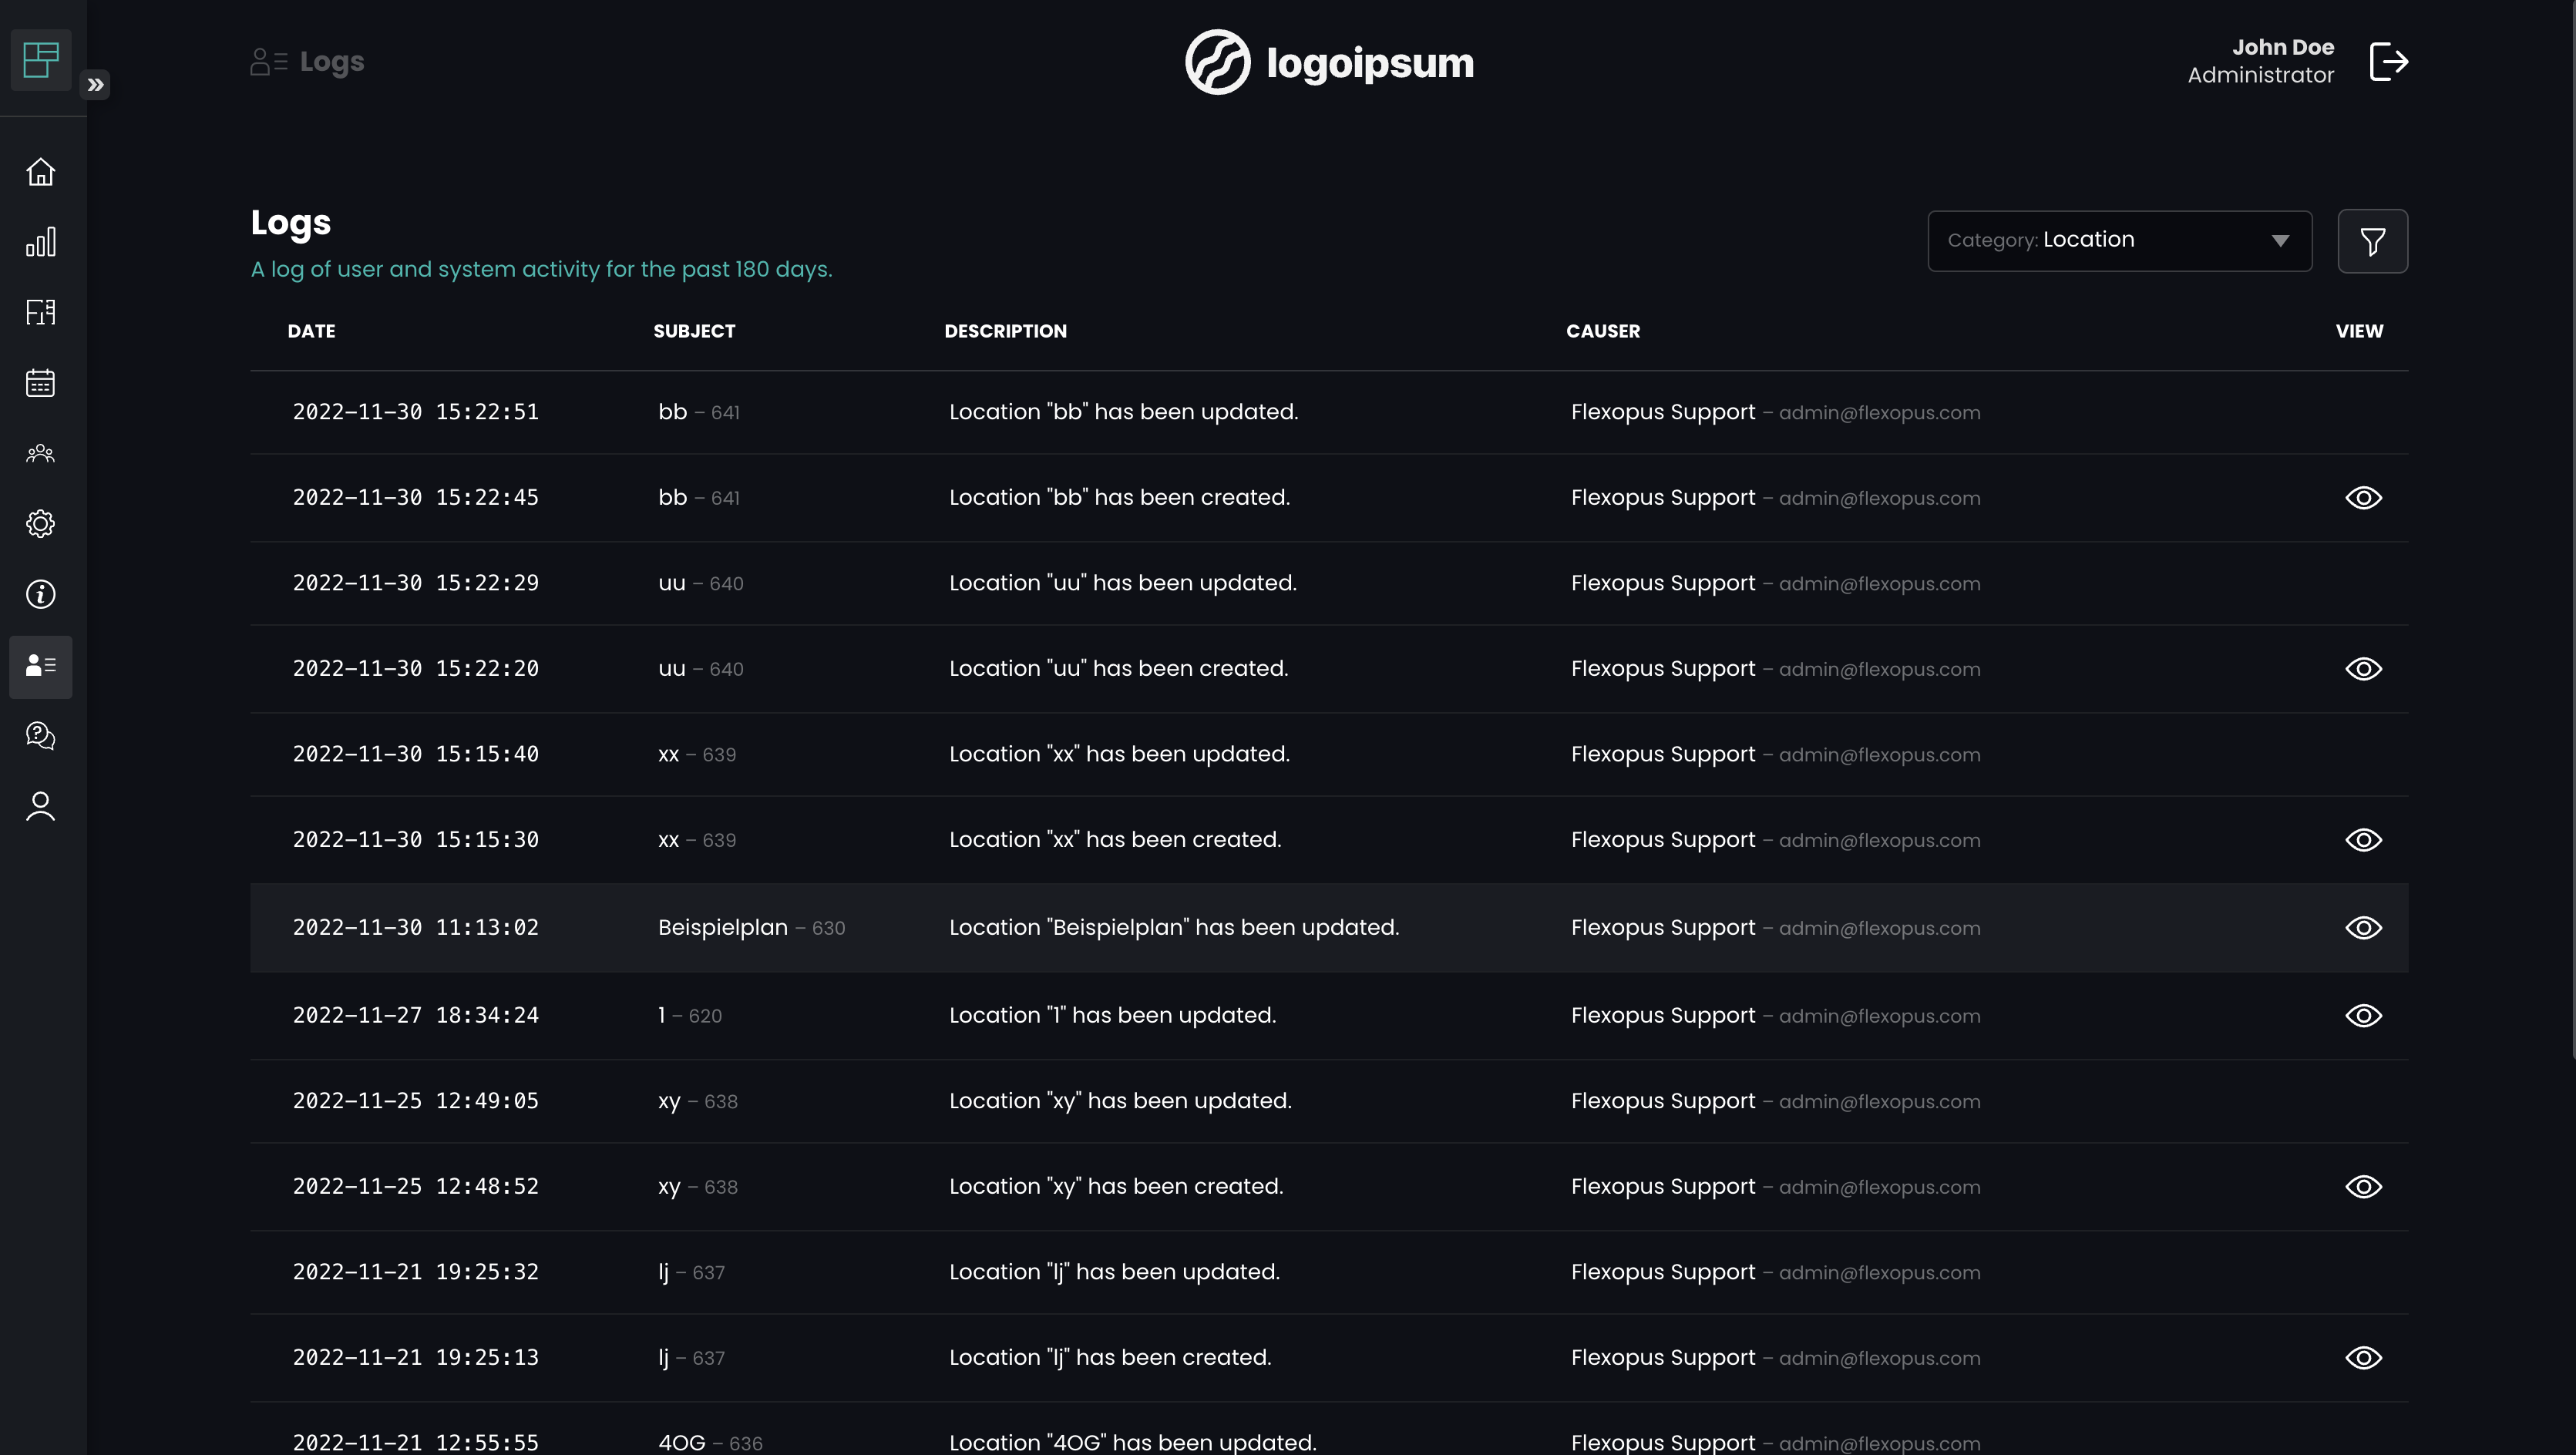The height and width of the screenshot is (1455, 2576).
Task: Open the bar chart analytics icon
Action: 40,242
